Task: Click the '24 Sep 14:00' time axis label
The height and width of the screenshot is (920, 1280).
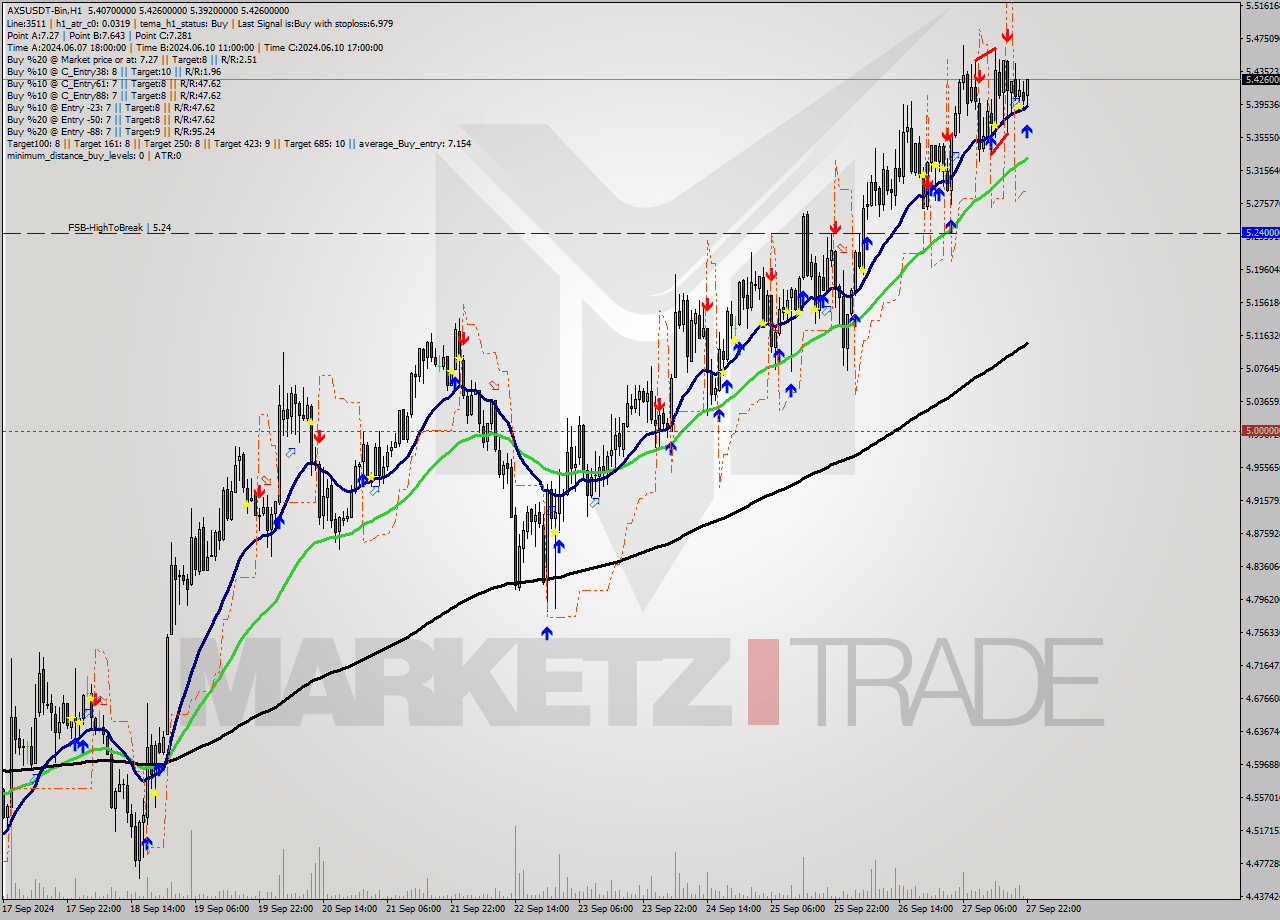Action: (733, 909)
